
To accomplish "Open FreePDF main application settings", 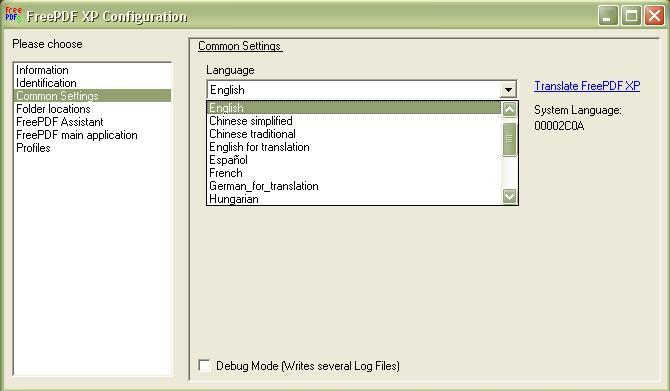I will (93, 135).
